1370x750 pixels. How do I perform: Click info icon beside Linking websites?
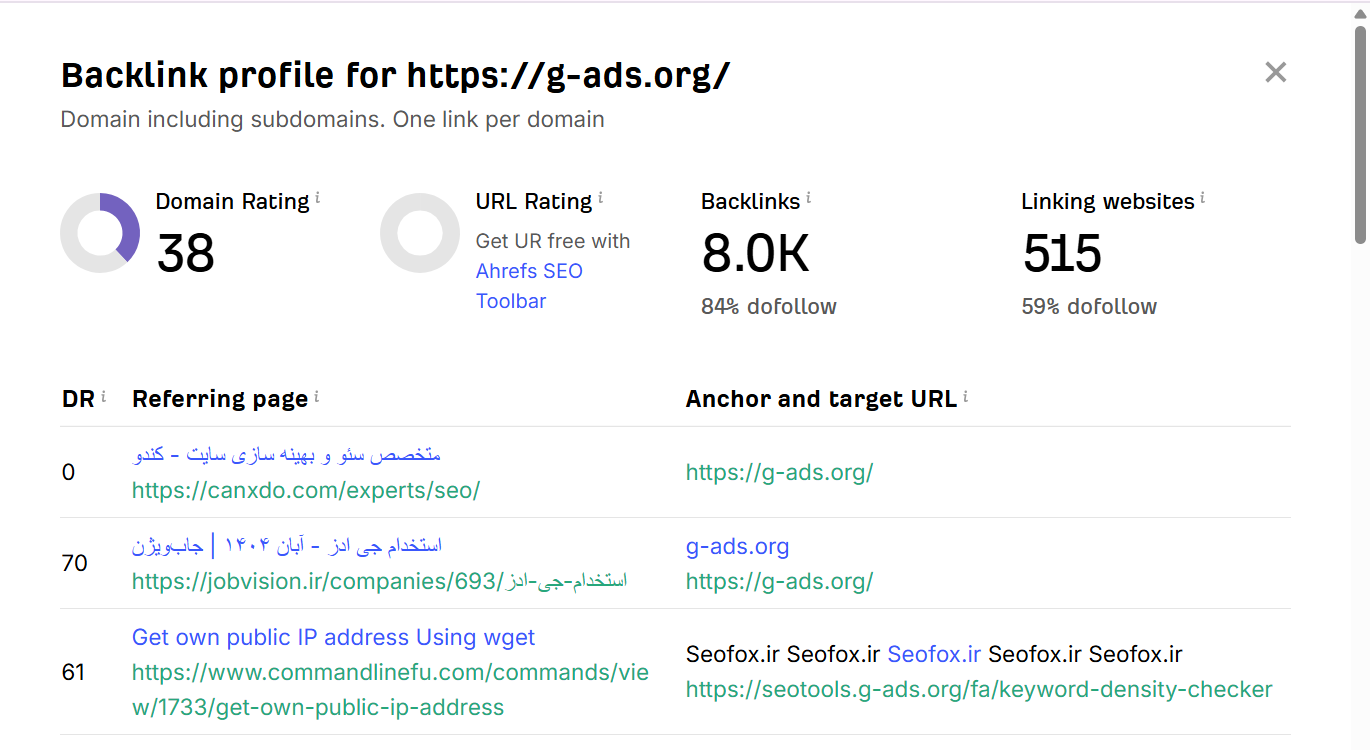click(x=1203, y=198)
